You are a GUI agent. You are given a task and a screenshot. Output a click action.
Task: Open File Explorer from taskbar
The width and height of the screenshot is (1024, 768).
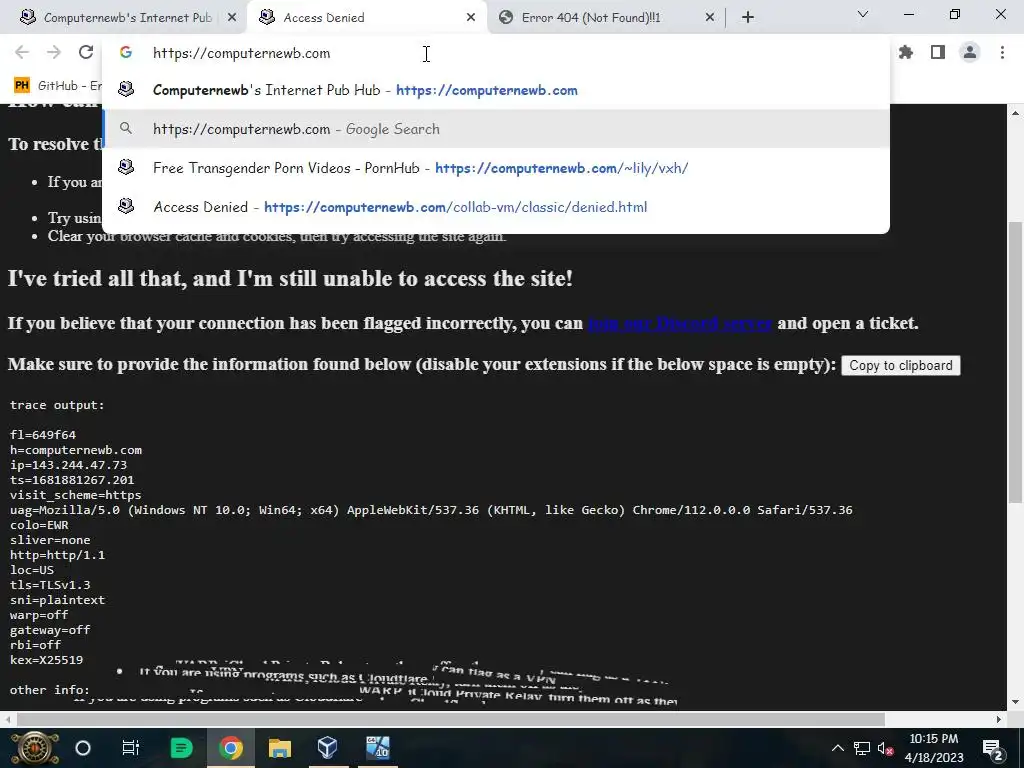(x=280, y=748)
